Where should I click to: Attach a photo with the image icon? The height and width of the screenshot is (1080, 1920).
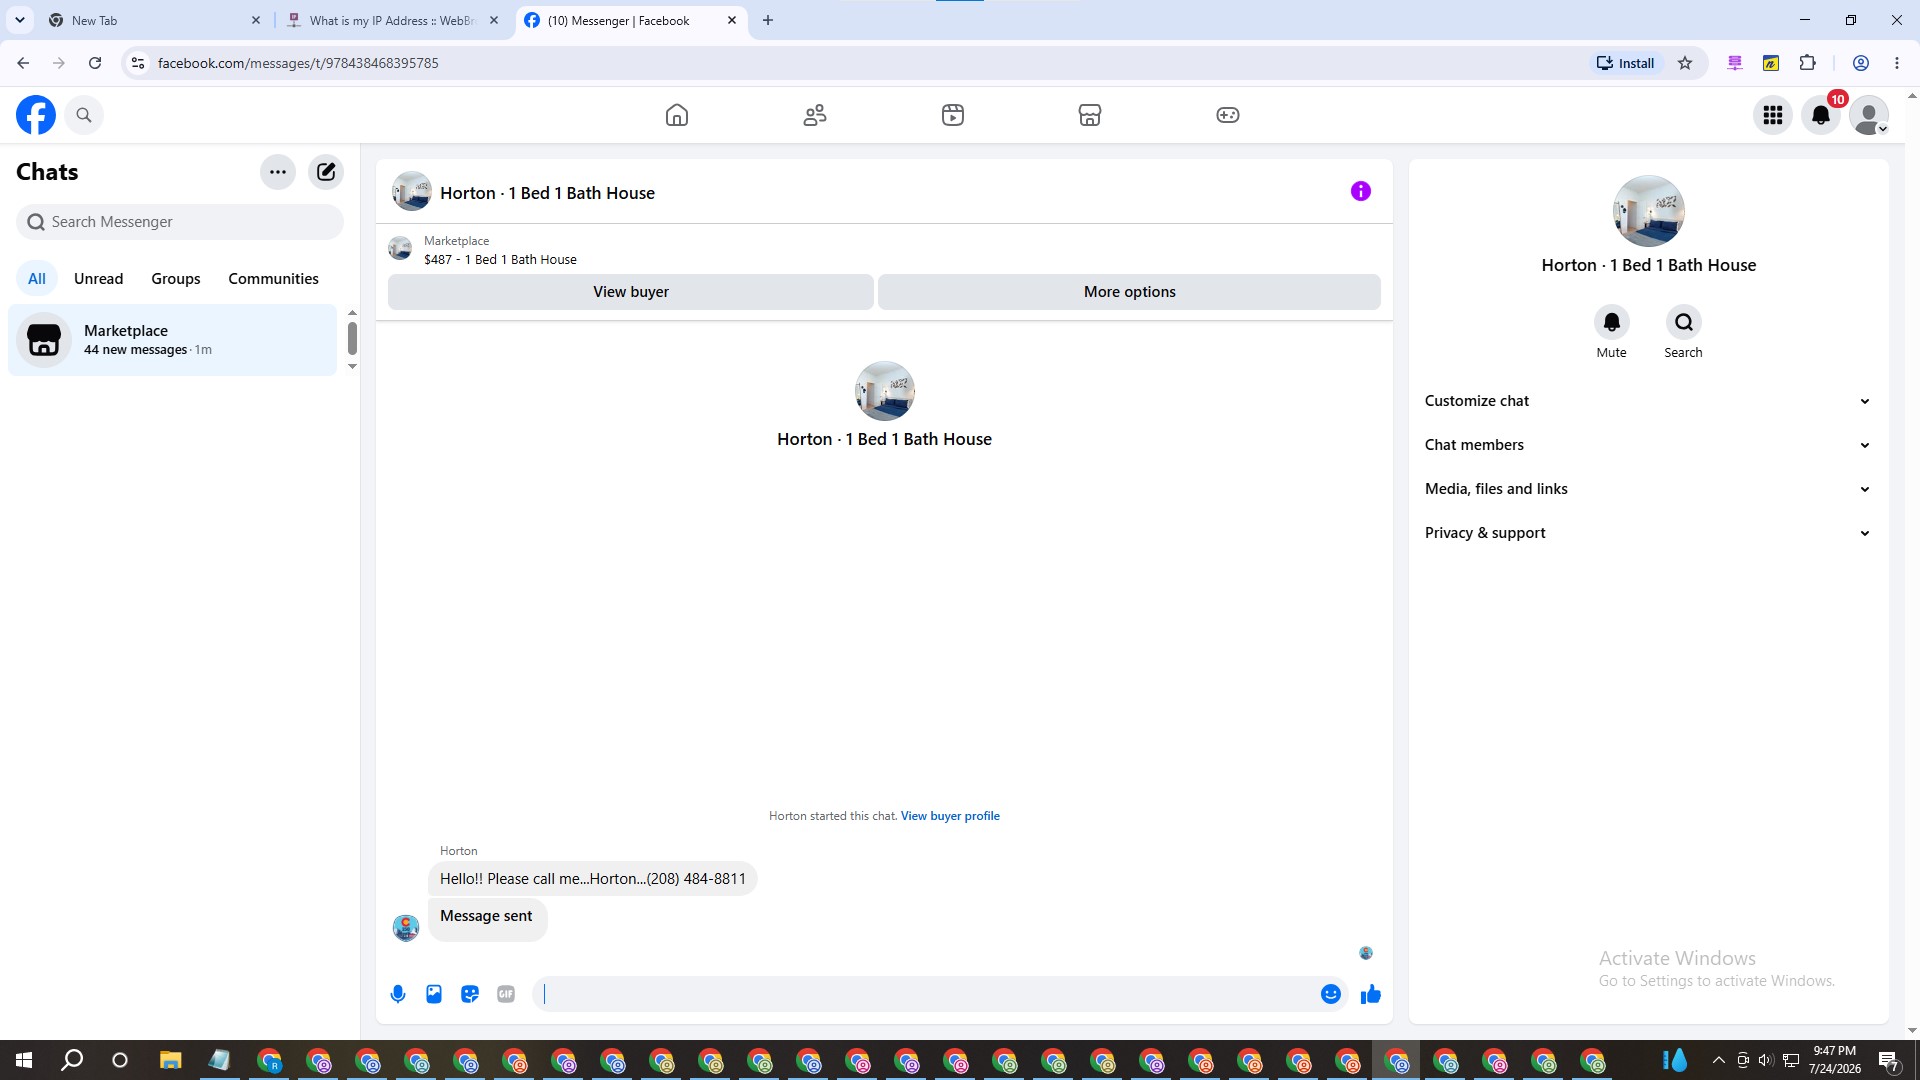coord(434,994)
